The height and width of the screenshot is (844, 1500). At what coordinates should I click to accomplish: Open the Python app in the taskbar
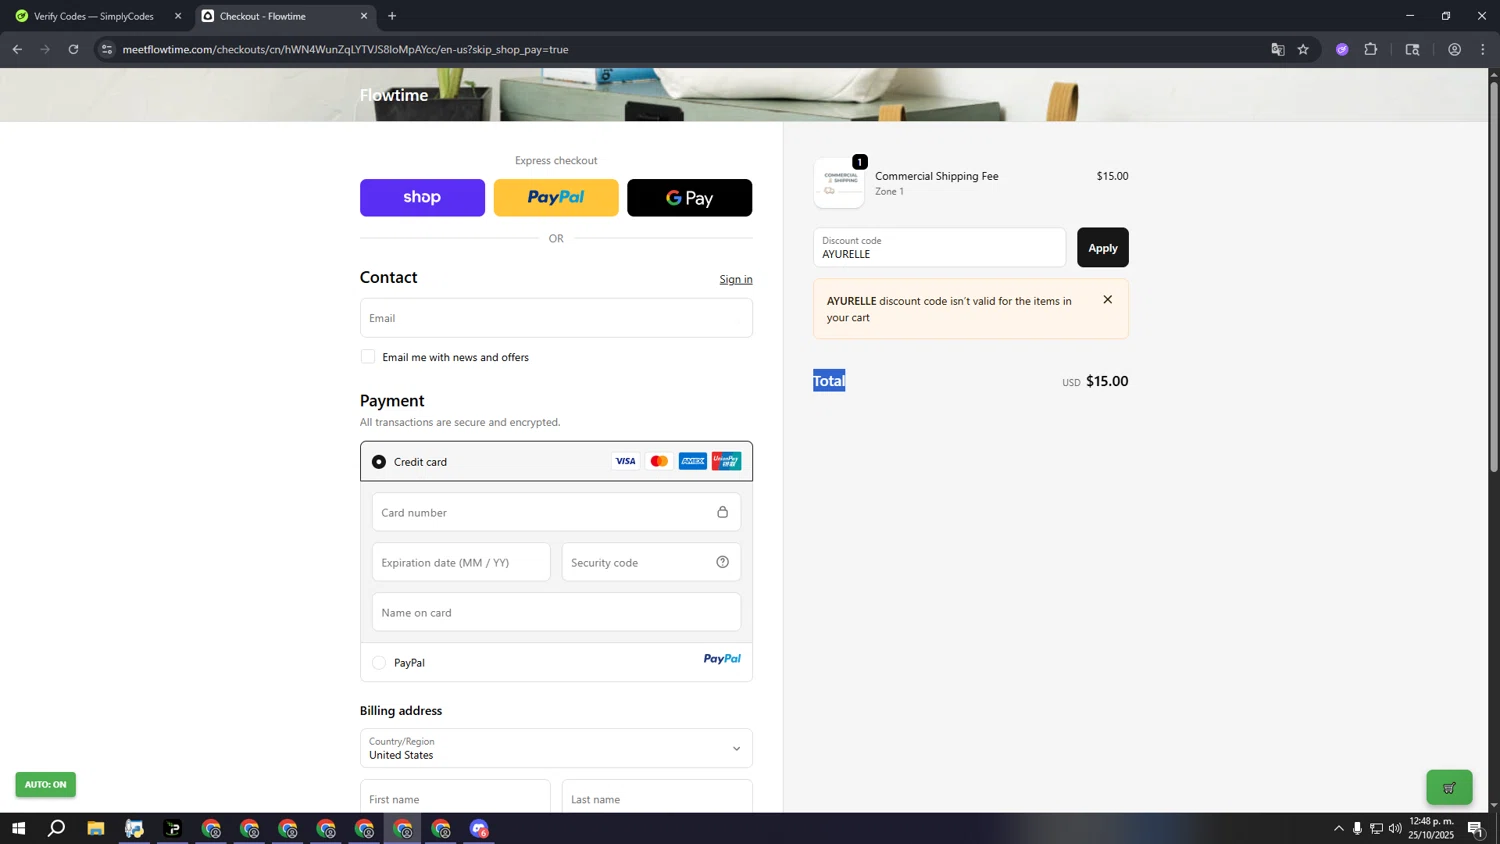pyautogui.click(x=134, y=829)
